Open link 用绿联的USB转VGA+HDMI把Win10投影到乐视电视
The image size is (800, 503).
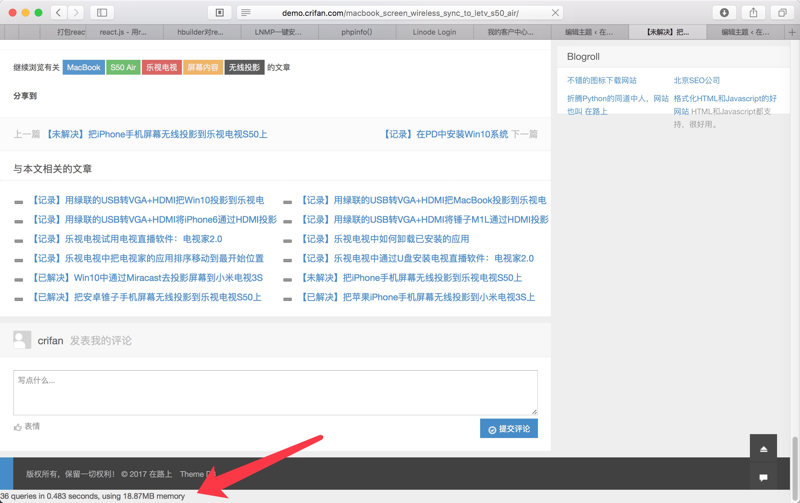coord(147,200)
